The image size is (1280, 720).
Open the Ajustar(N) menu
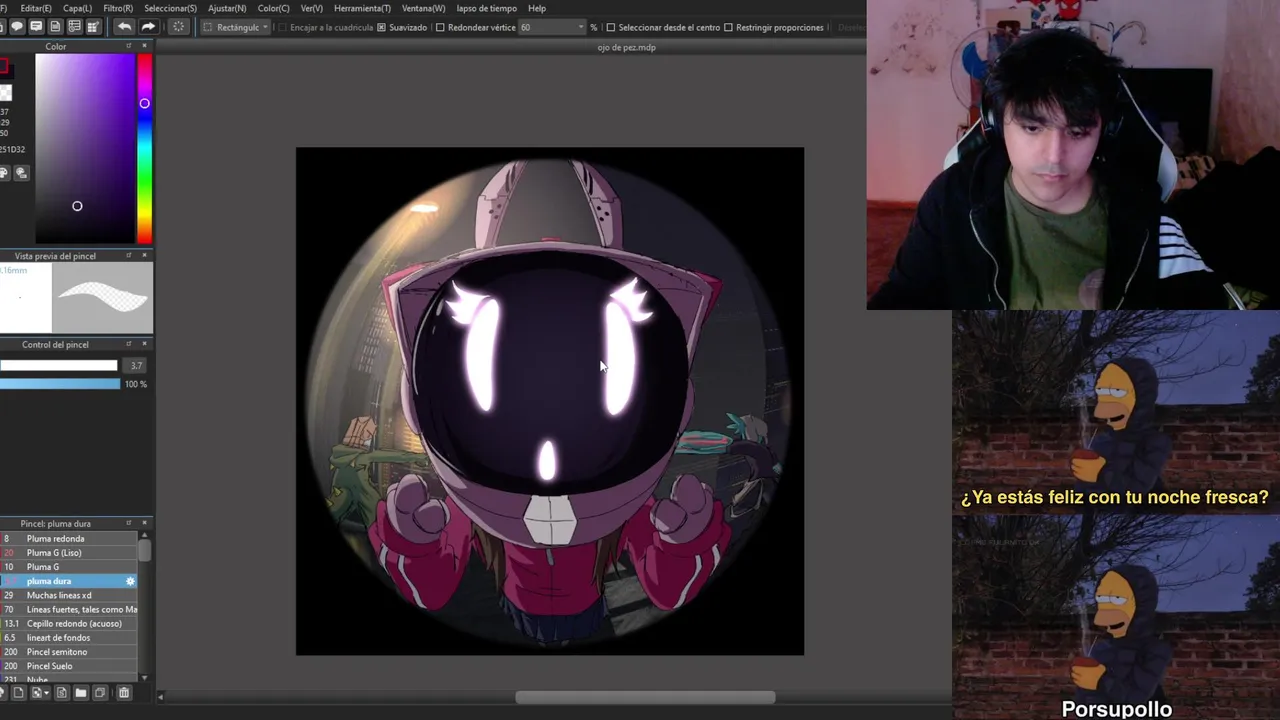[227, 8]
